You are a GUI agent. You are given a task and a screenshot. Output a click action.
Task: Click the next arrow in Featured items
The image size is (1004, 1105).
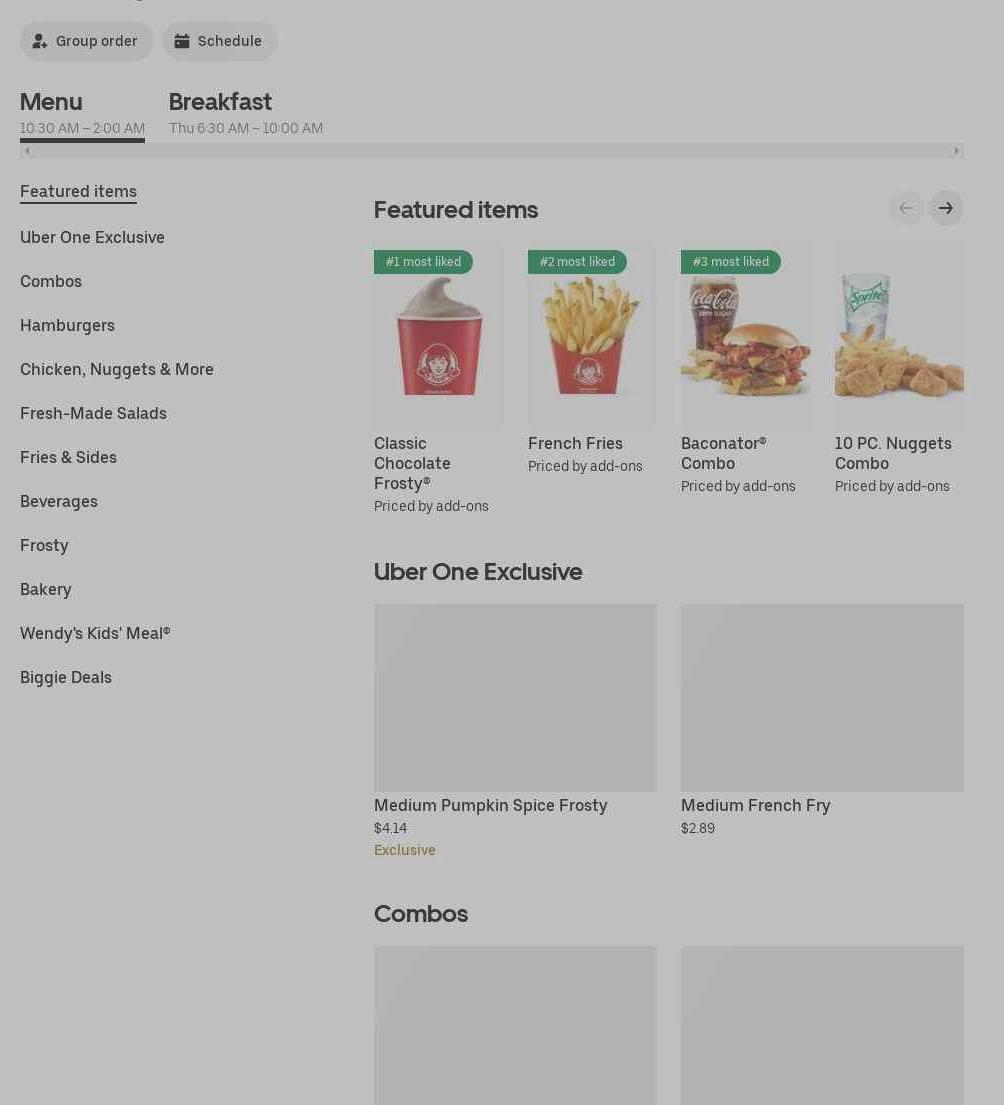[x=946, y=208]
